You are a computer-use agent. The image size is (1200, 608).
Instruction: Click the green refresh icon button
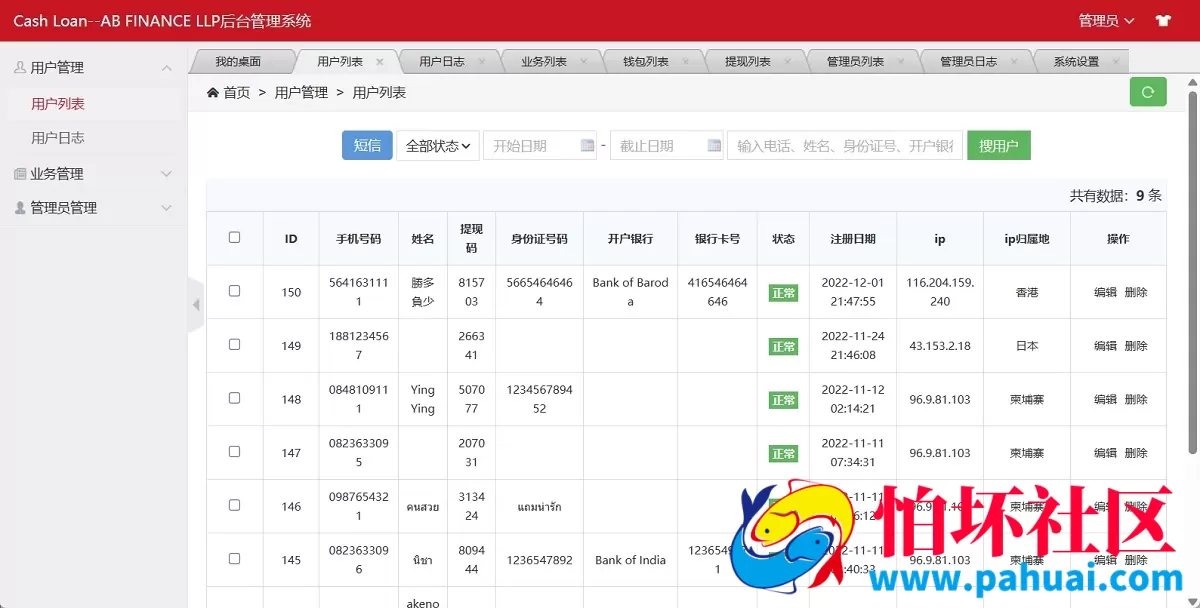[x=1148, y=92]
